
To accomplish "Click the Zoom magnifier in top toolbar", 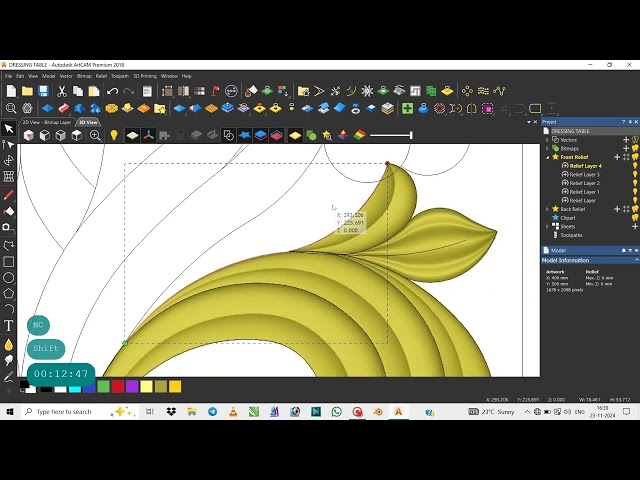I will [x=11, y=108].
